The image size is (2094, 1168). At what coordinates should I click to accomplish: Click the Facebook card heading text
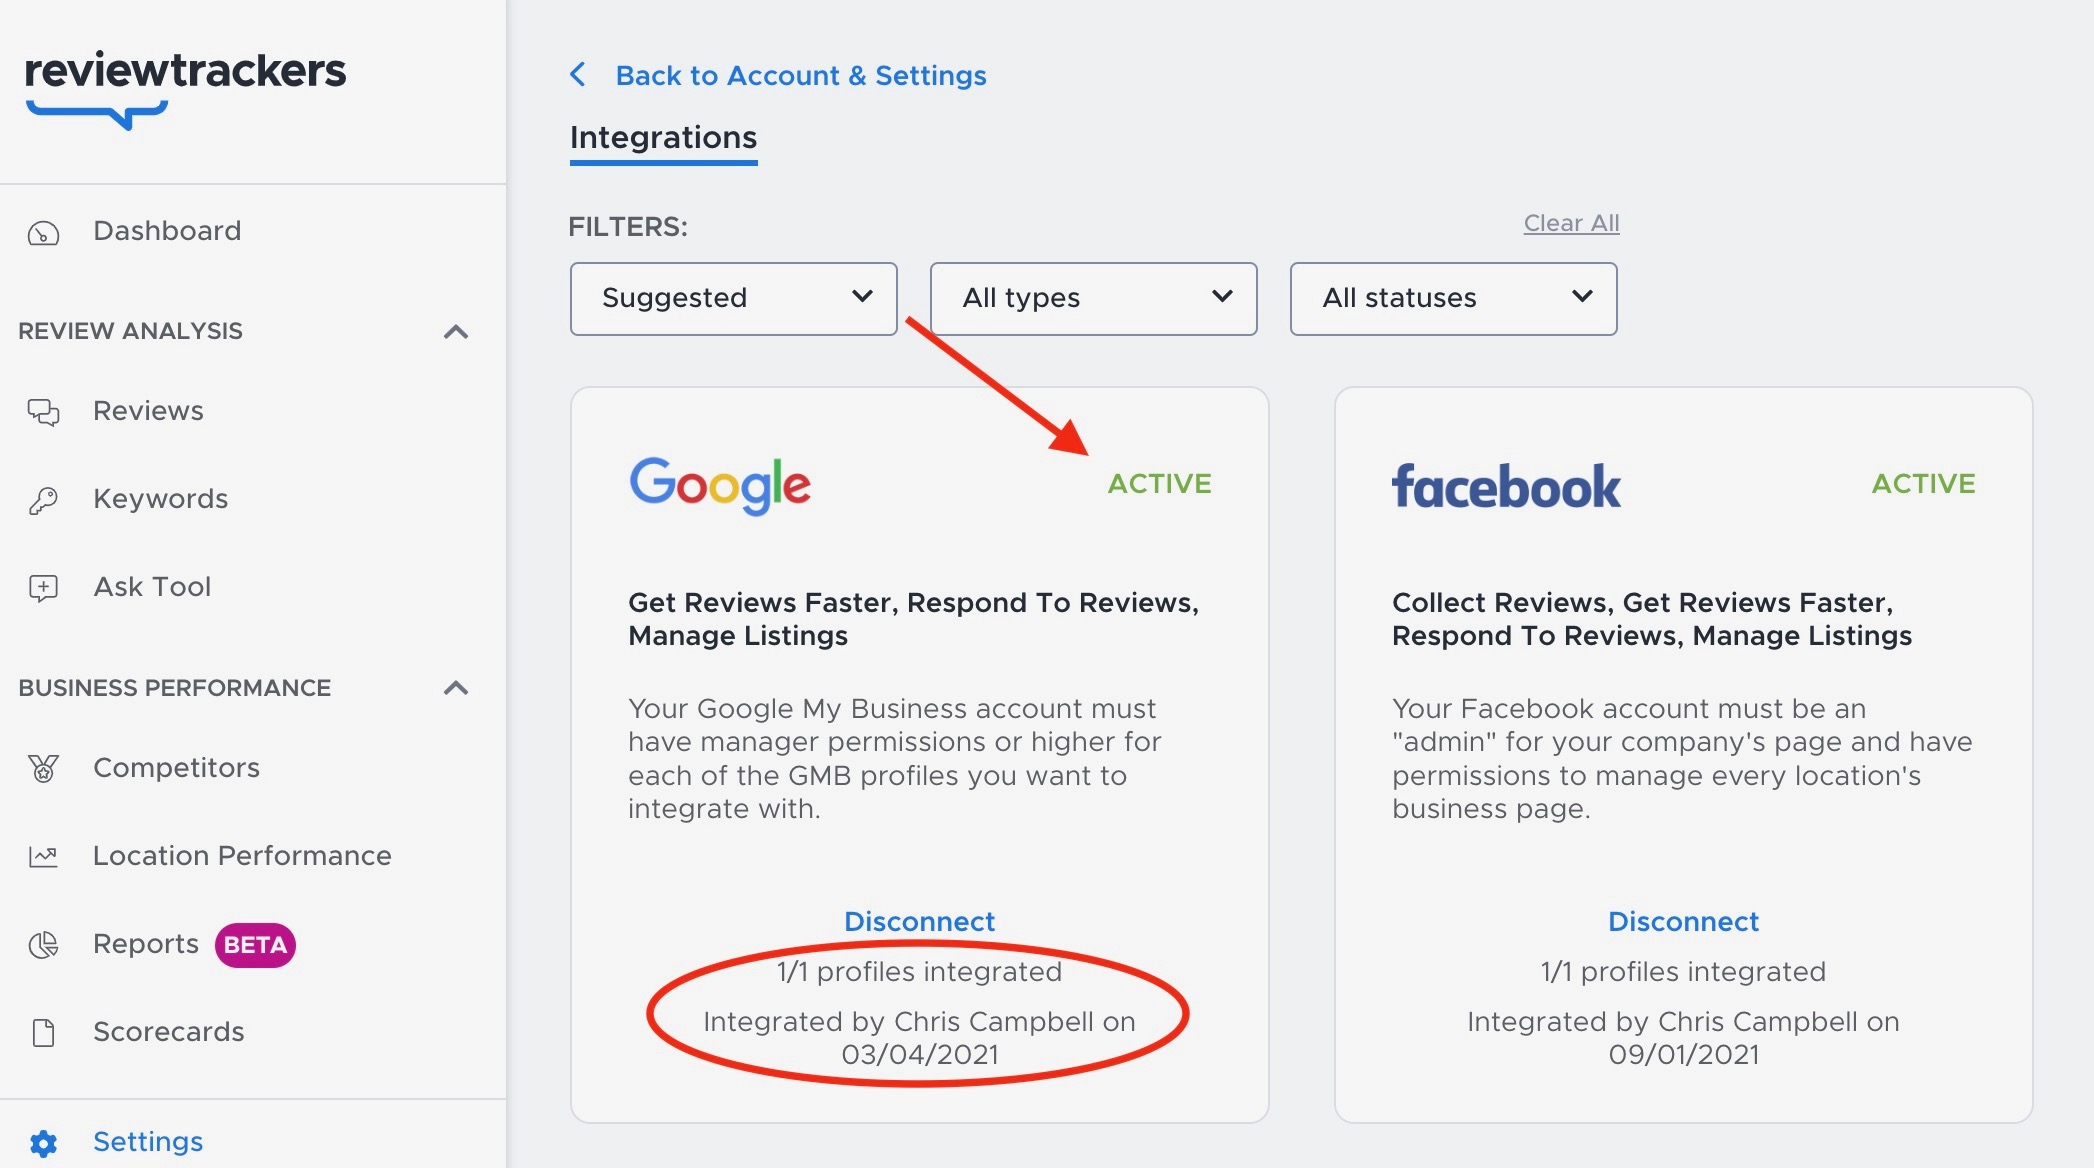[x=1652, y=619]
